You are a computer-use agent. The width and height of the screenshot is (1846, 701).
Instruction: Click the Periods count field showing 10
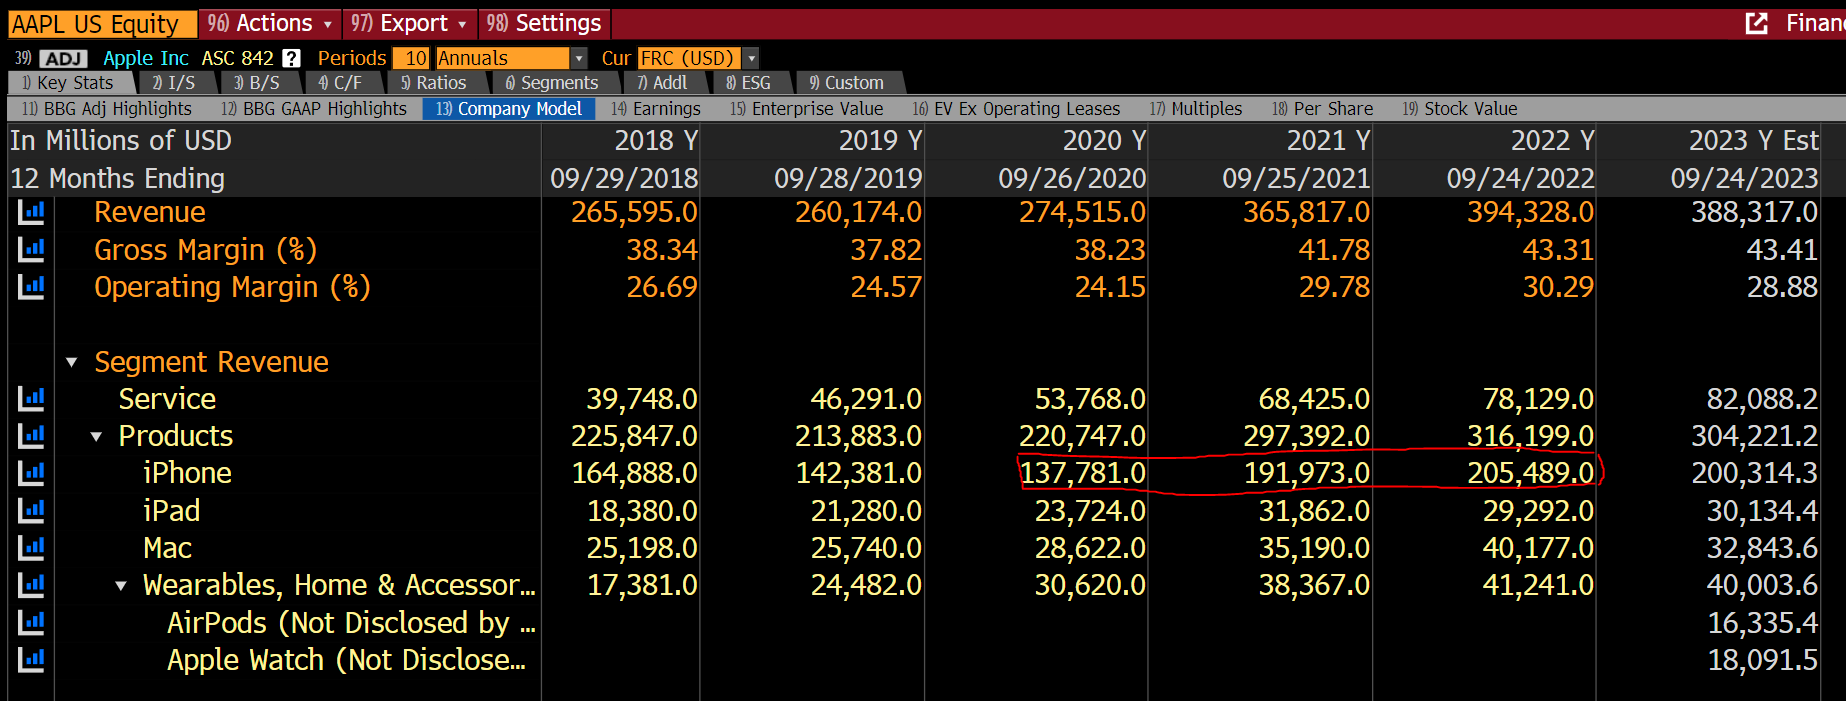point(412,58)
